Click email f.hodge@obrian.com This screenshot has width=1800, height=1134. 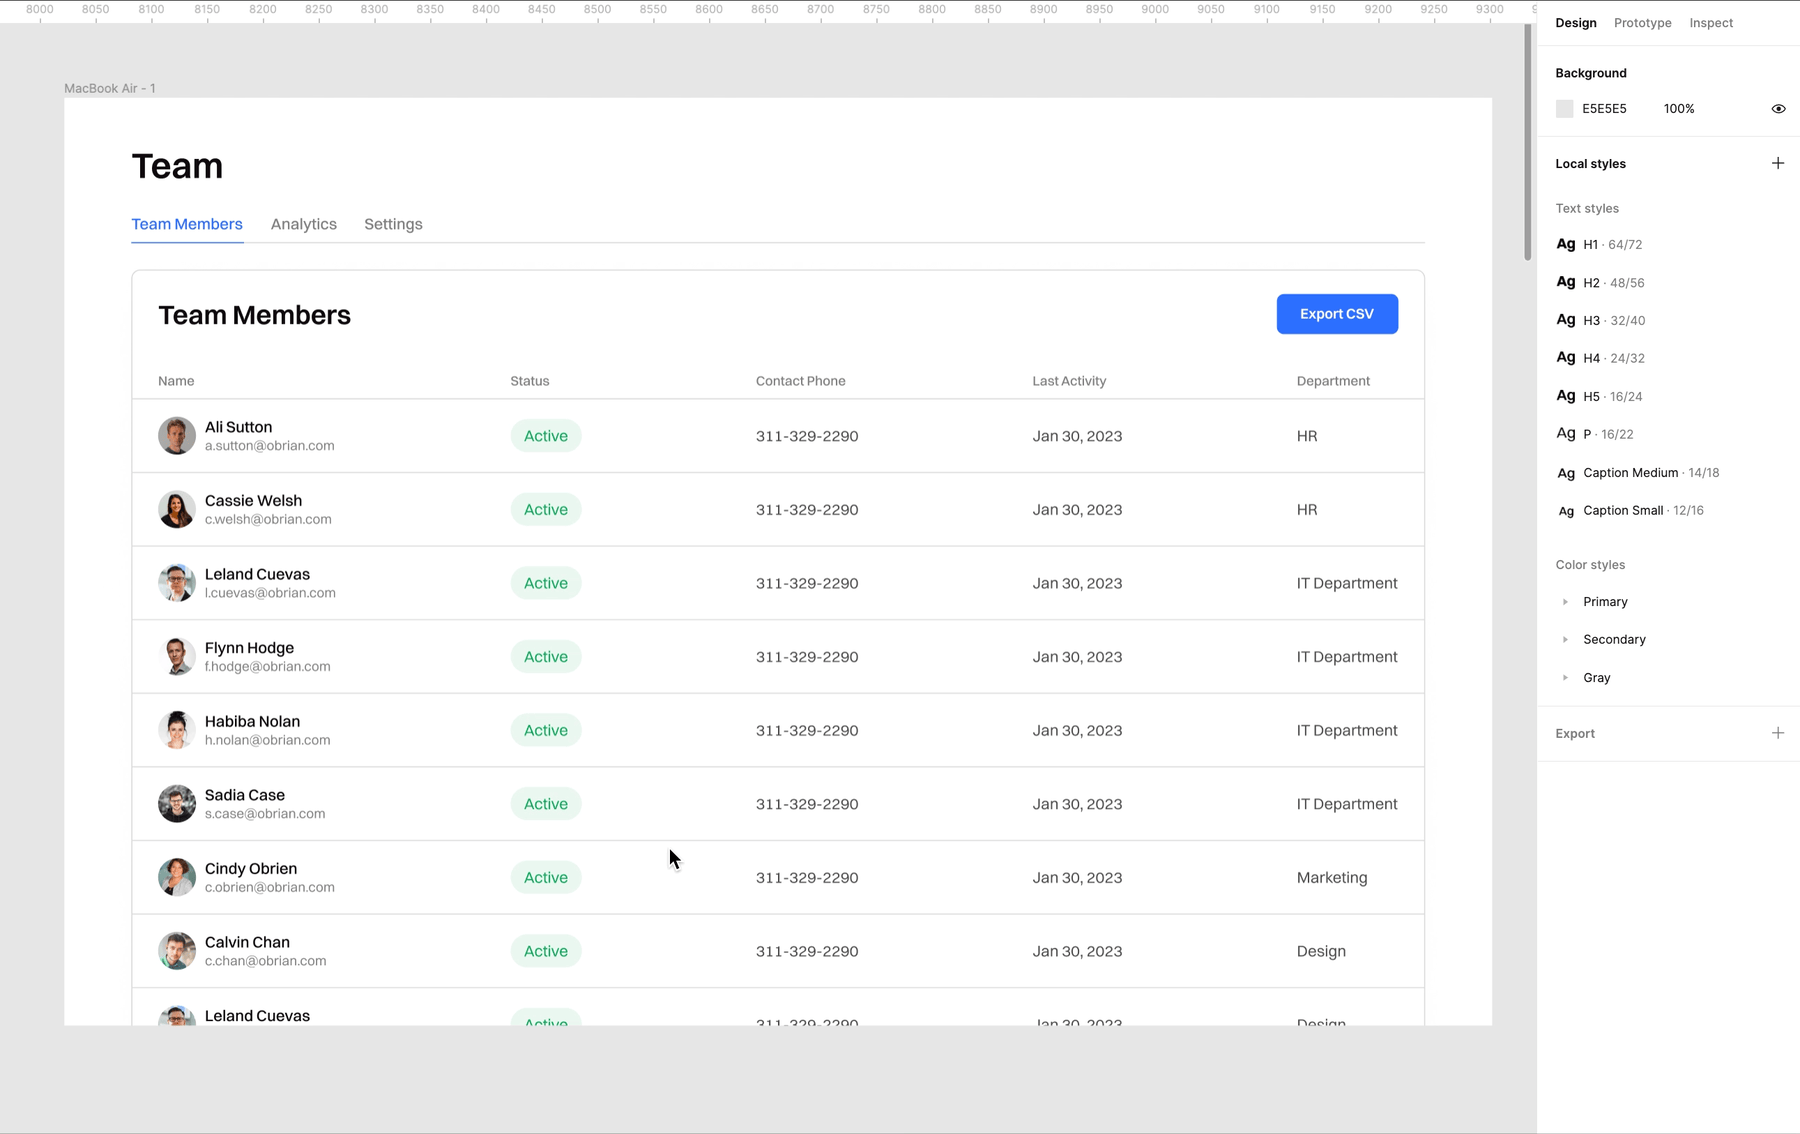click(x=268, y=667)
